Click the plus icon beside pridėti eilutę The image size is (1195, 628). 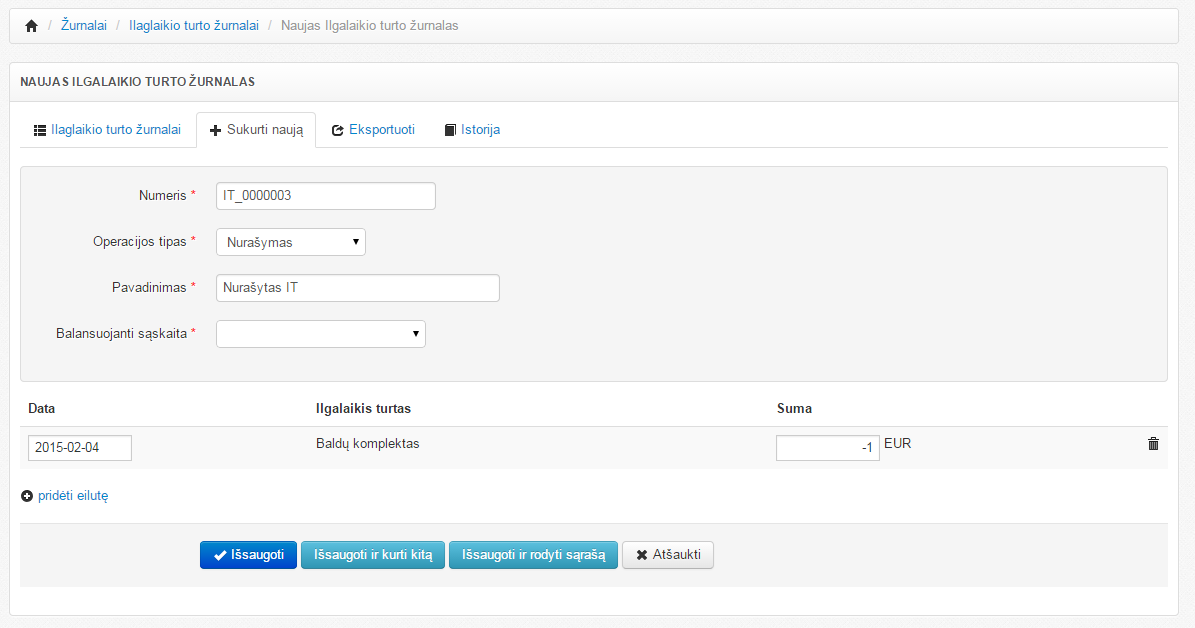(27, 496)
